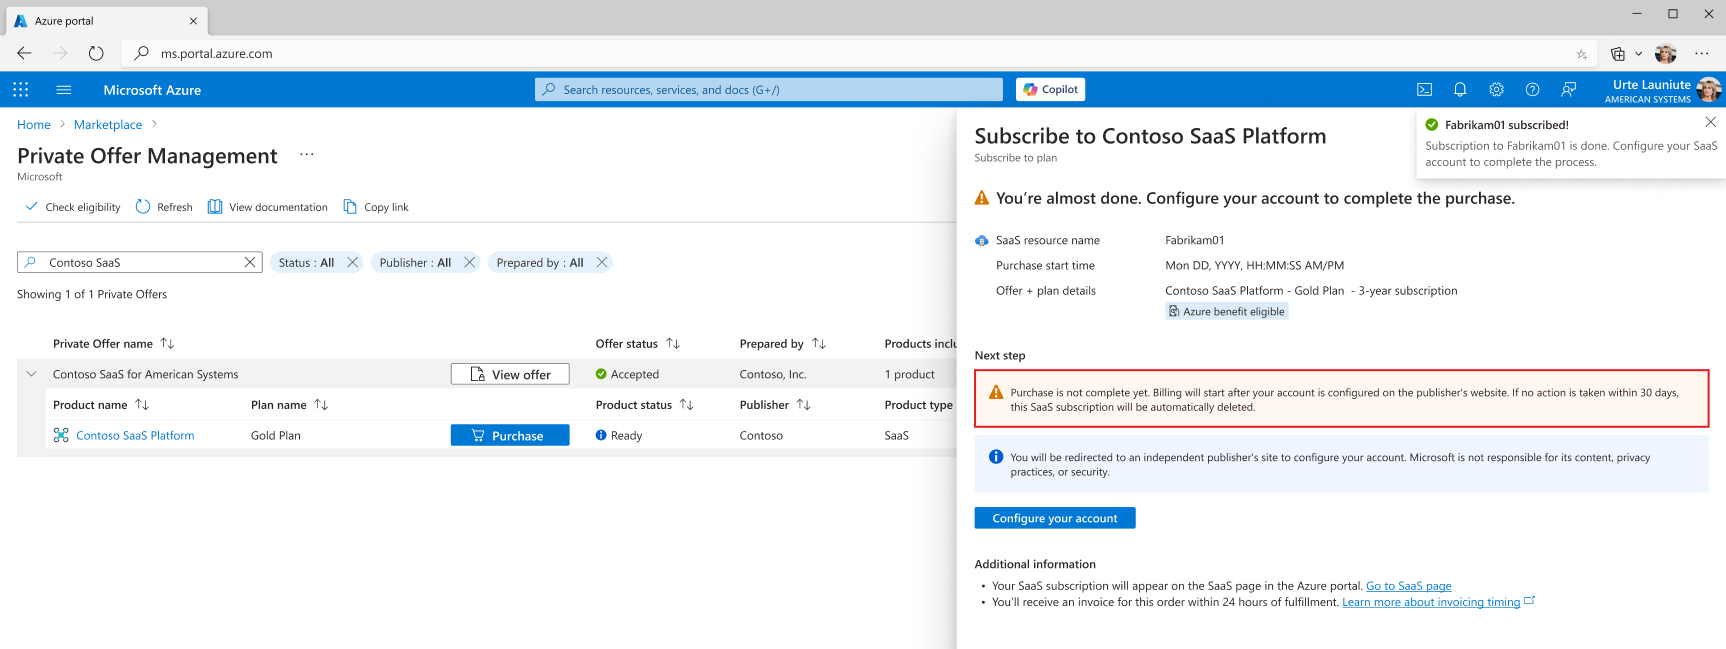Viewport: 1726px width, 649px height.
Task: Go to Marketplace breadcrumb
Action: point(108,124)
